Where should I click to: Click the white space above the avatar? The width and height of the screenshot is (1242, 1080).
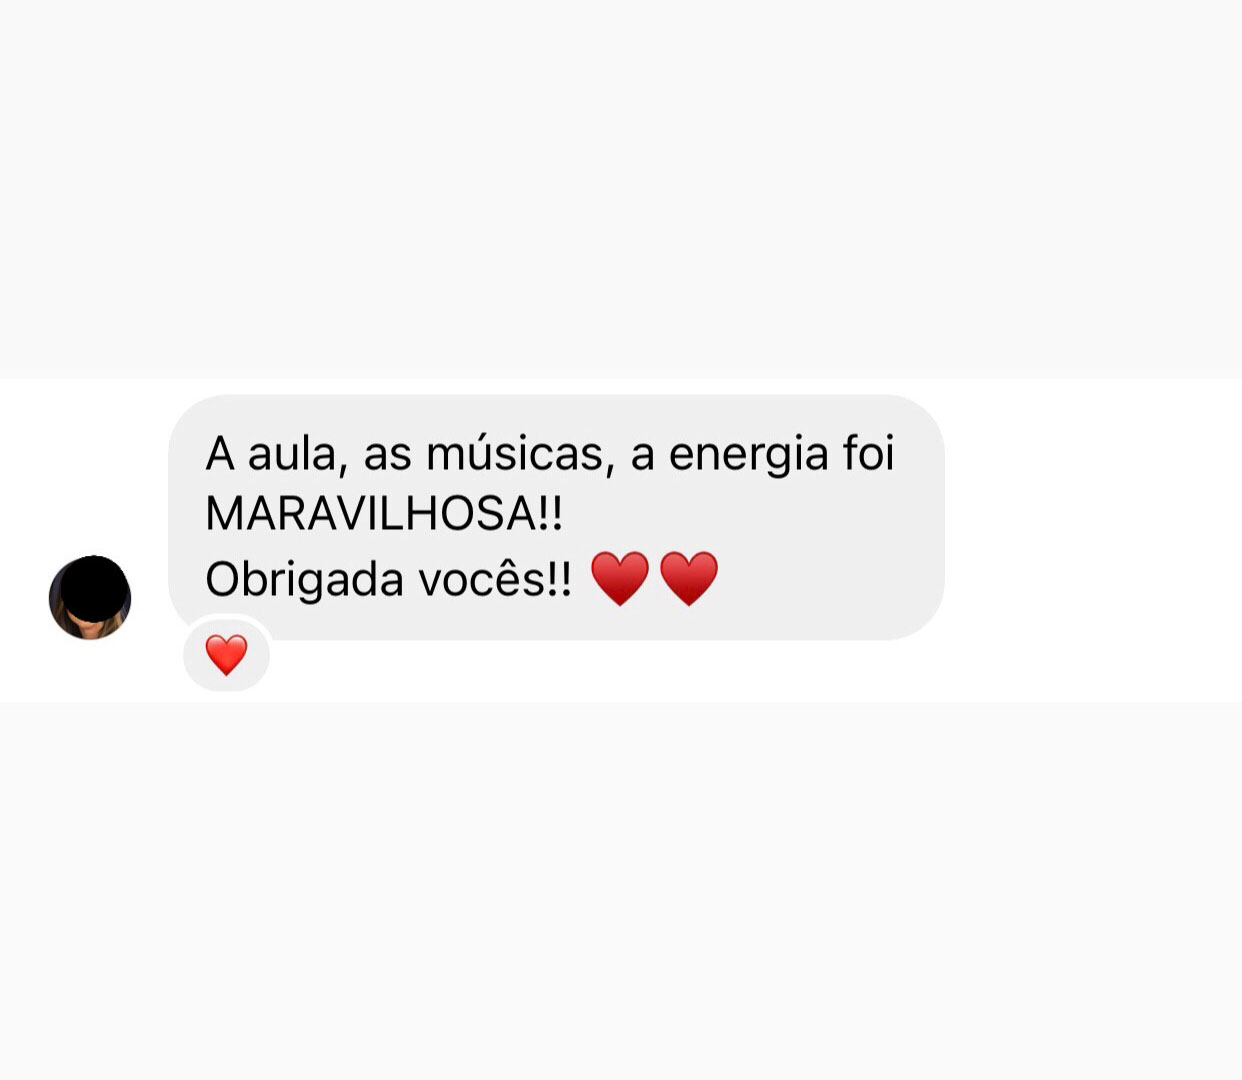tap(85, 465)
